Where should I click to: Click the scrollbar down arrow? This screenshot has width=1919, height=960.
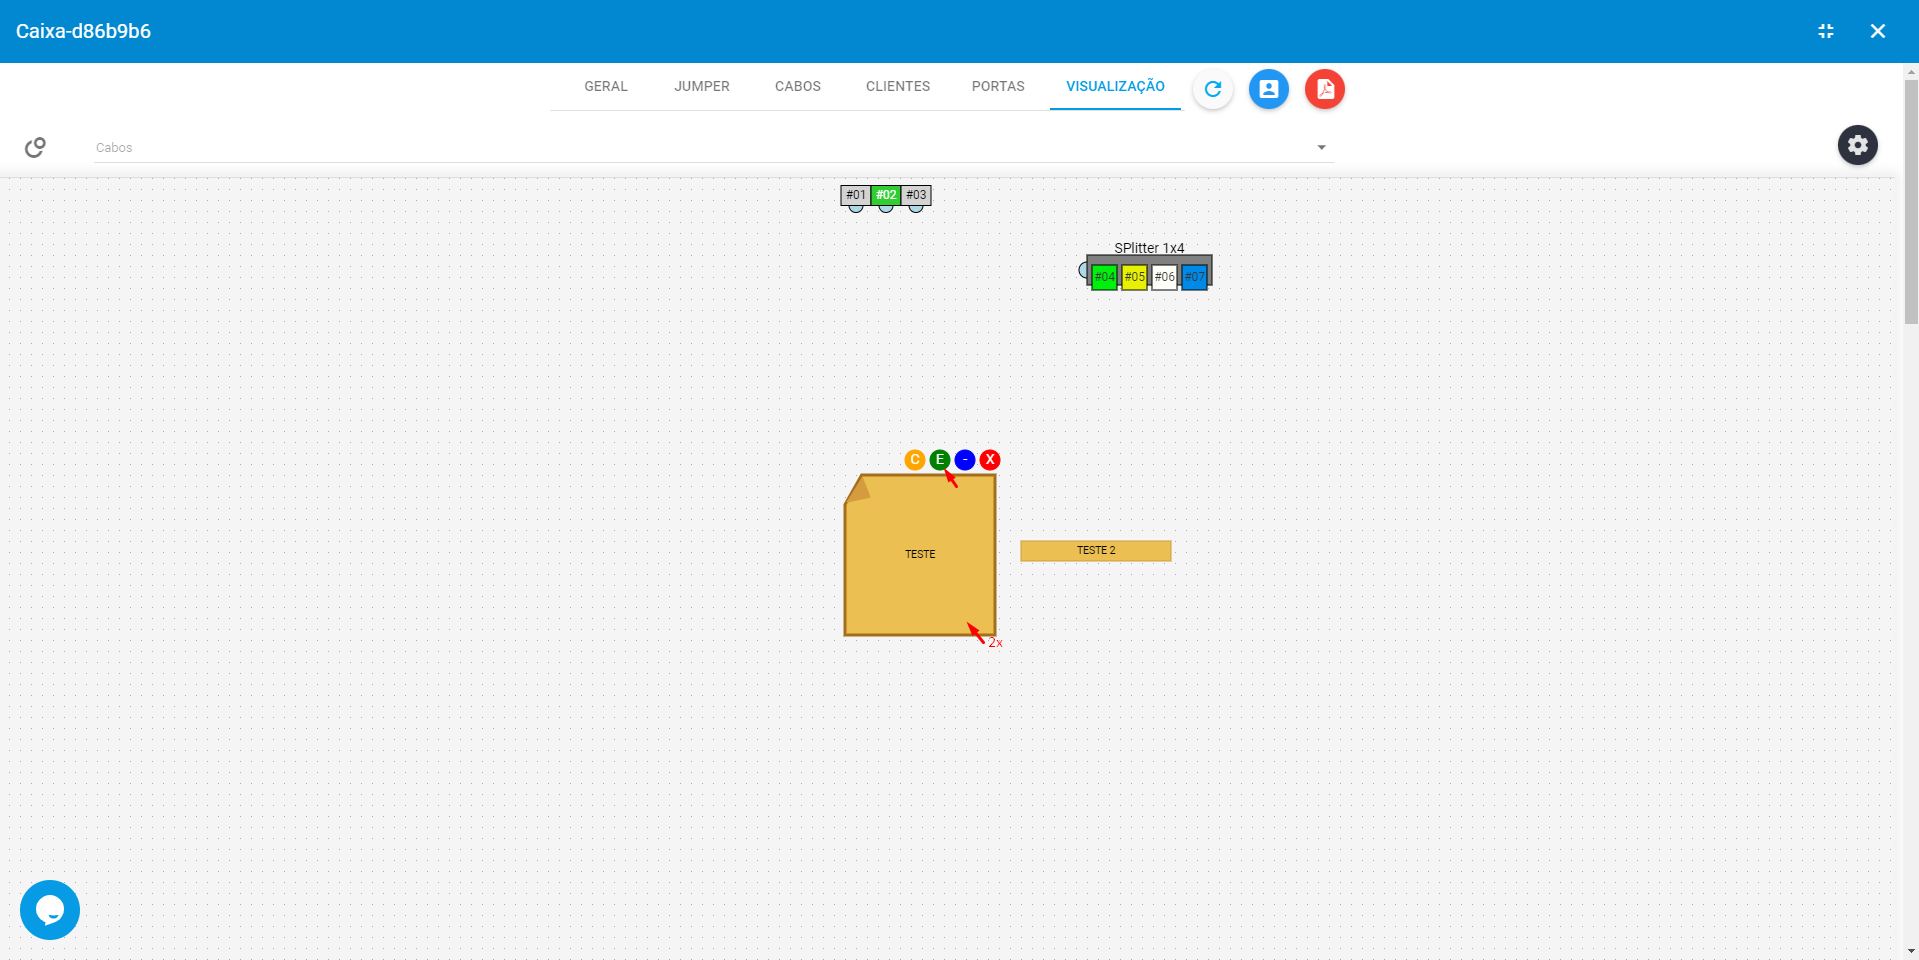[x=1911, y=952]
